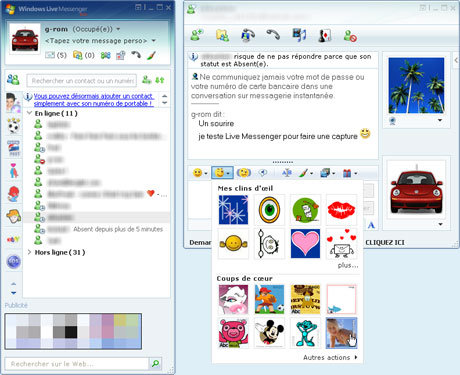460x375 pixels.
Task: Click the CLIQUEZ ICI link
Action: (385, 242)
